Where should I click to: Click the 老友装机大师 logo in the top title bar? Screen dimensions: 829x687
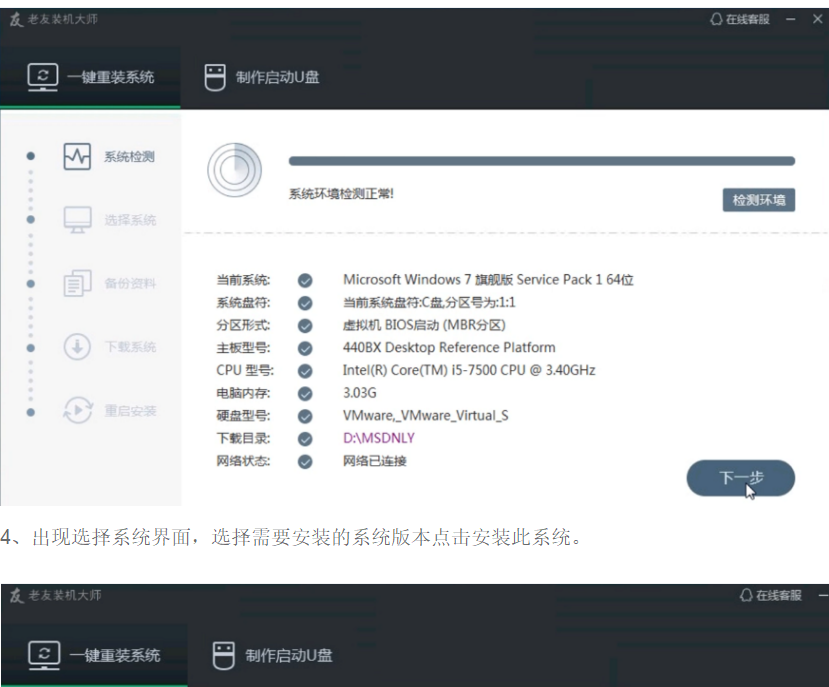click(x=16, y=20)
